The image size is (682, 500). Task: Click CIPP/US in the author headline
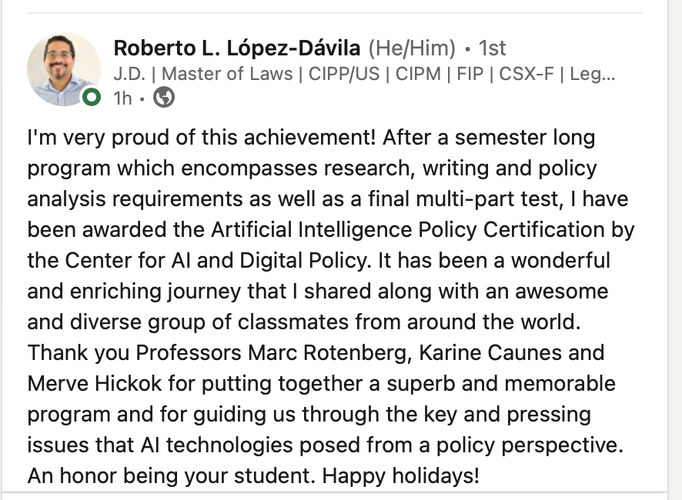tap(344, 74)
